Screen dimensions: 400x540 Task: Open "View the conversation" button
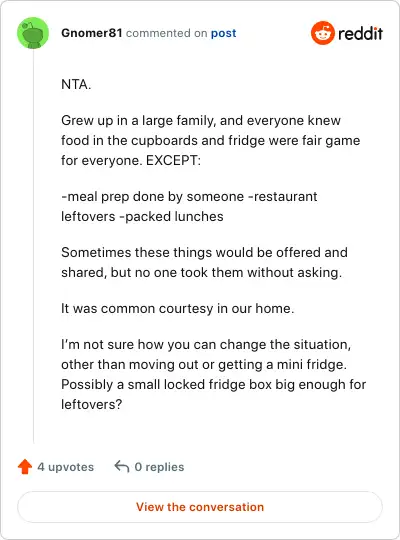pos(200,507)
